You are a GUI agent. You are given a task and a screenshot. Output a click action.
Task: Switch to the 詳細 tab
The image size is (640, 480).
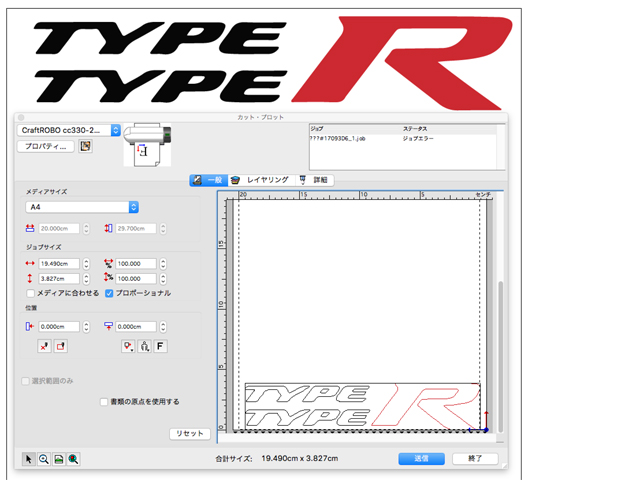click(314, 180)
